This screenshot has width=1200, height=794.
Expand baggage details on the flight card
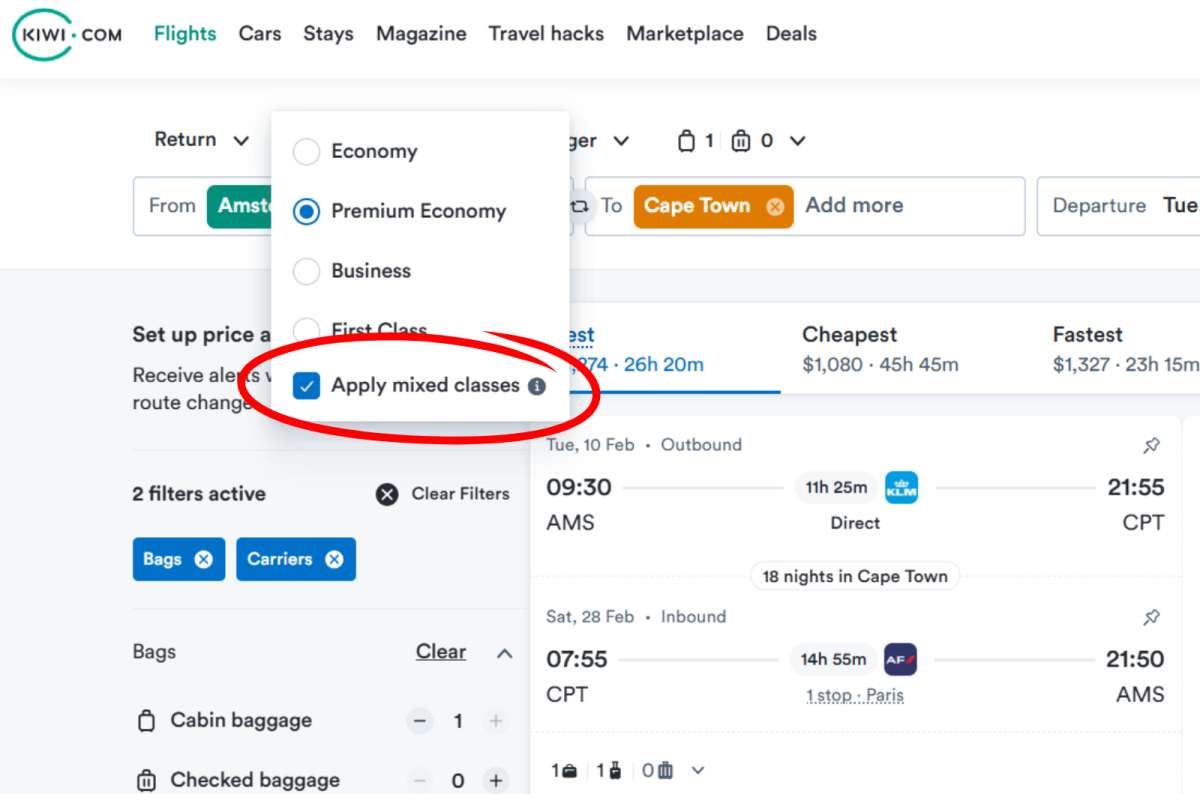coord(696,770)
